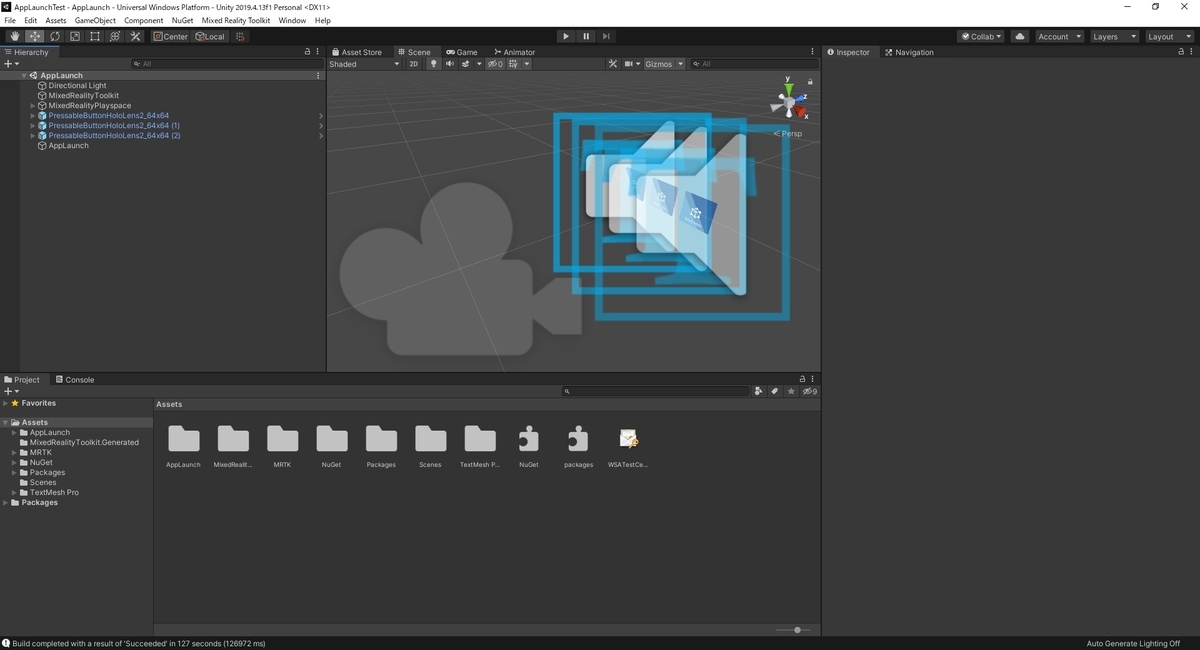This screenshot has height=650, width=1200.
Task: Open the Shaded draw mode dropdown
Action: [365, 64]
